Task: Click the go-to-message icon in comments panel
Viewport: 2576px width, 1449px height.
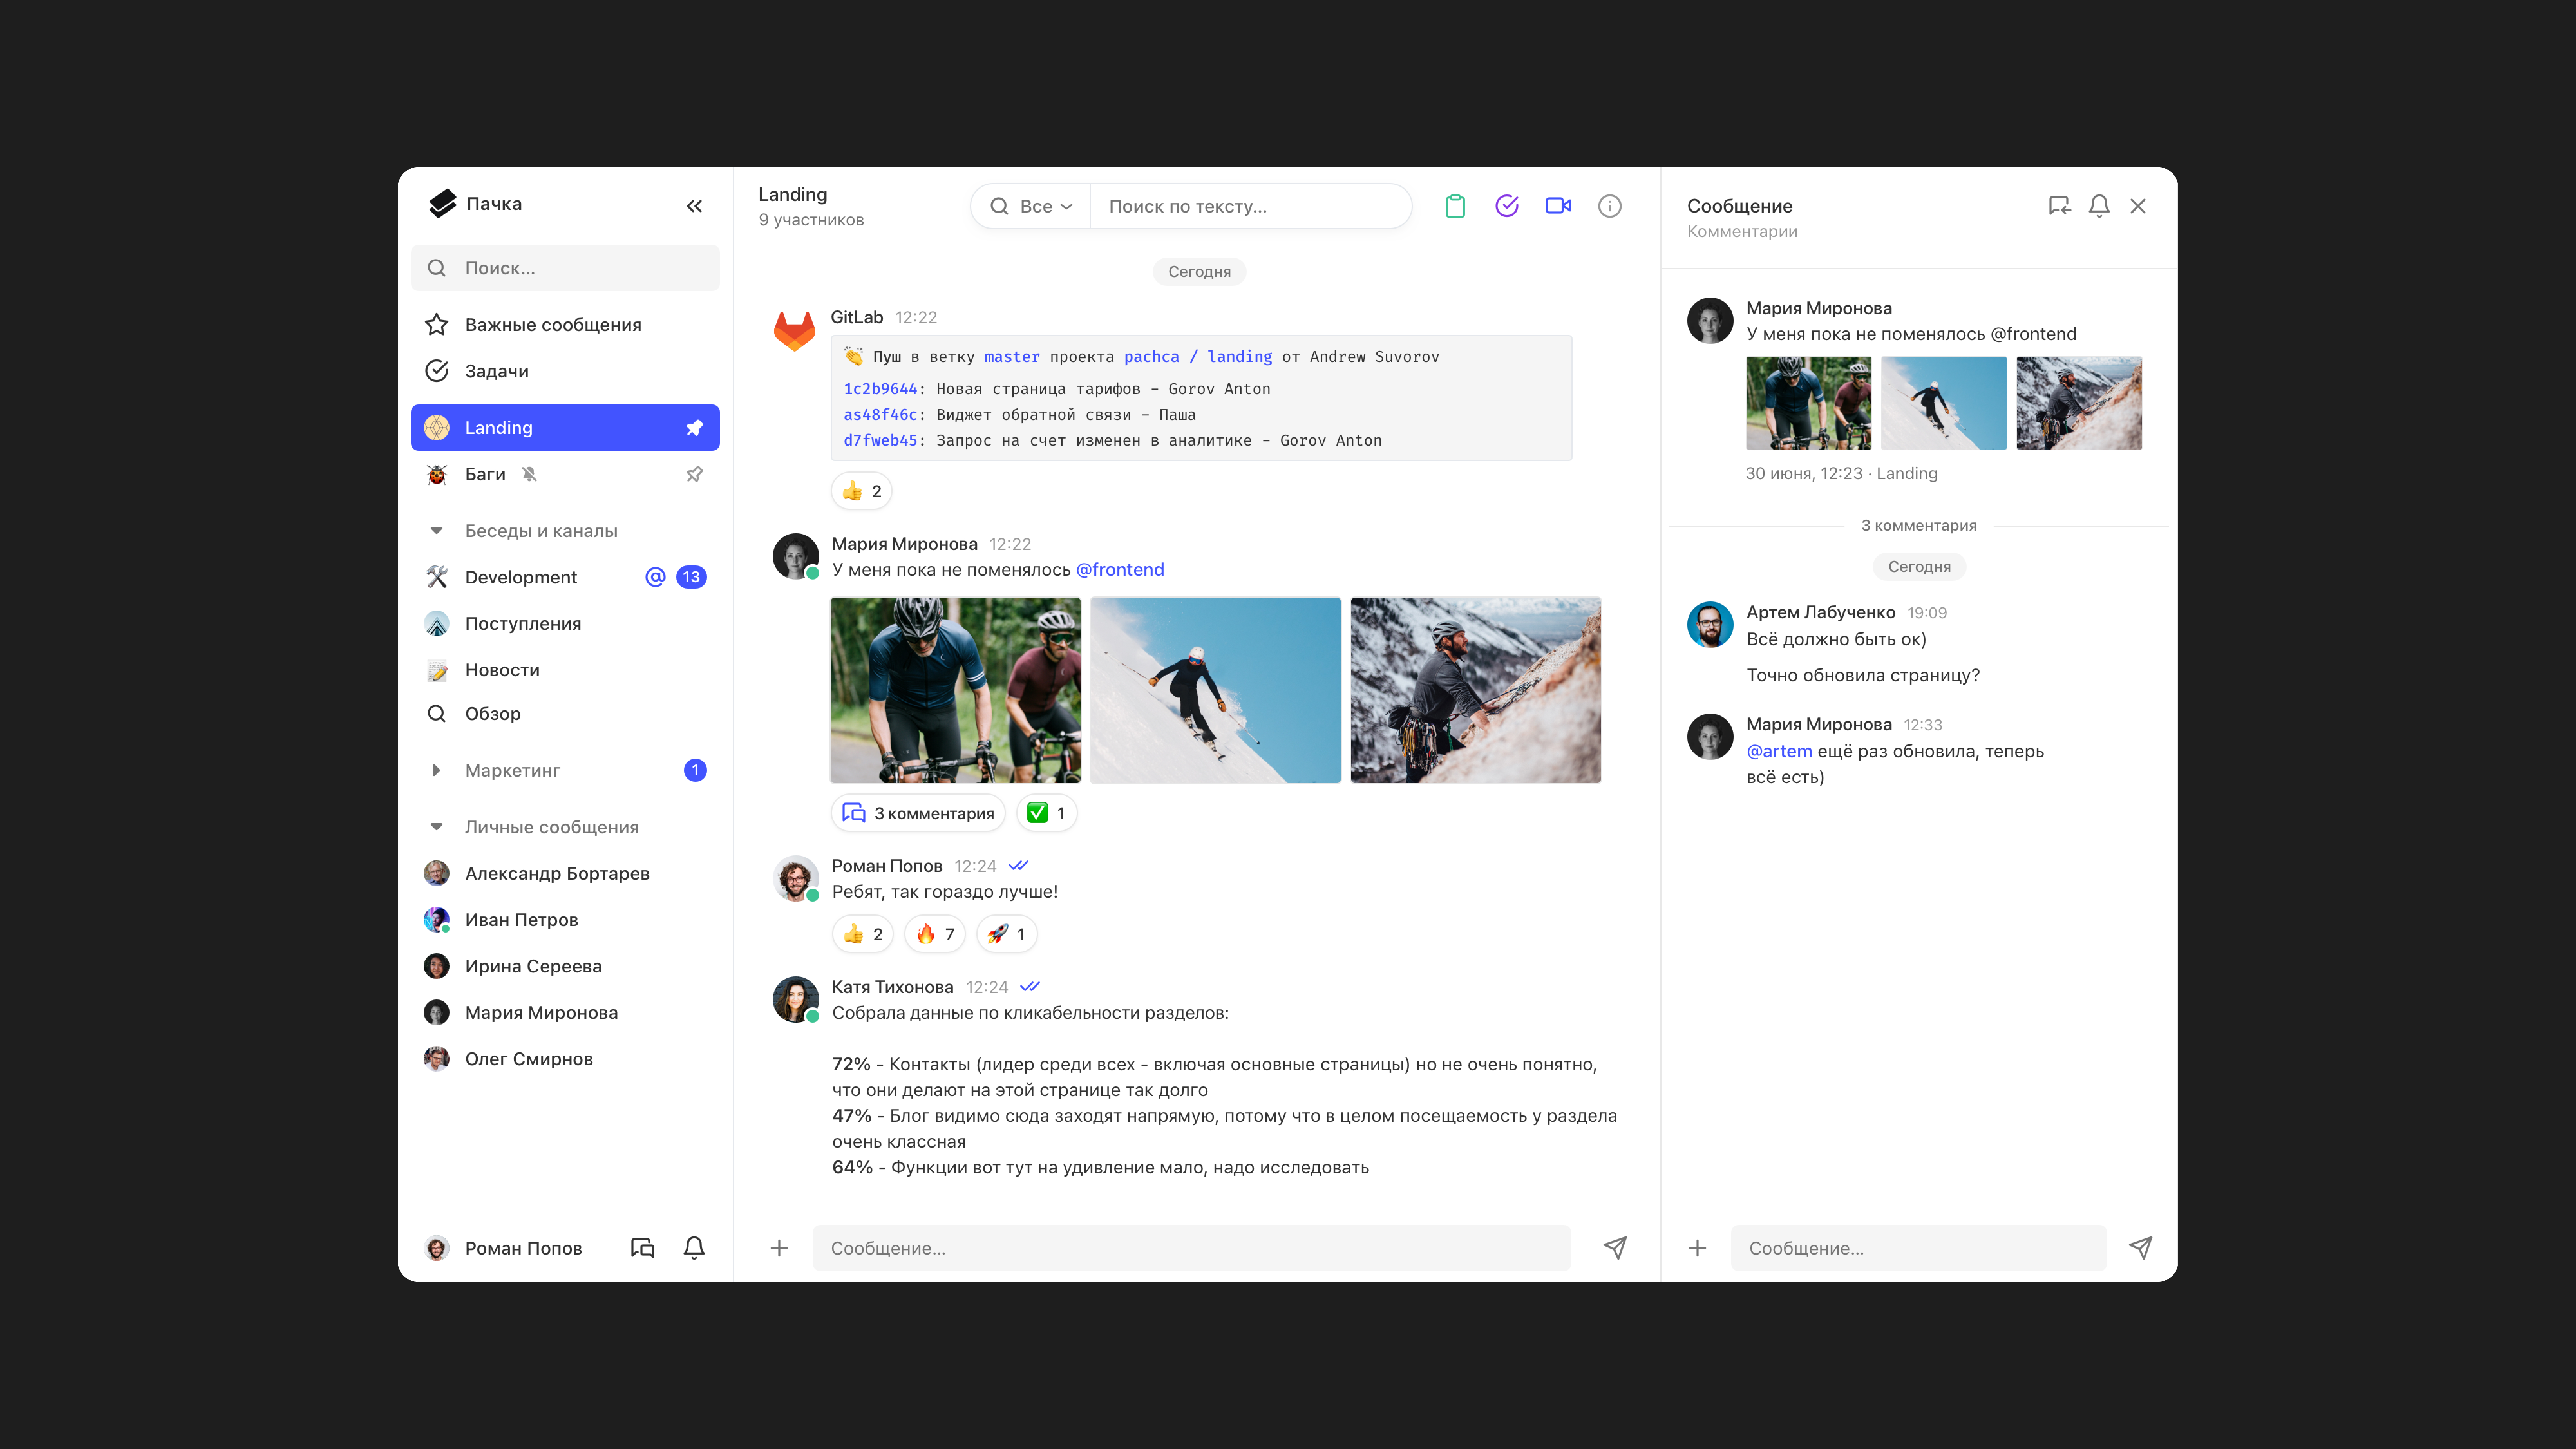Action: coord(2059,206)
